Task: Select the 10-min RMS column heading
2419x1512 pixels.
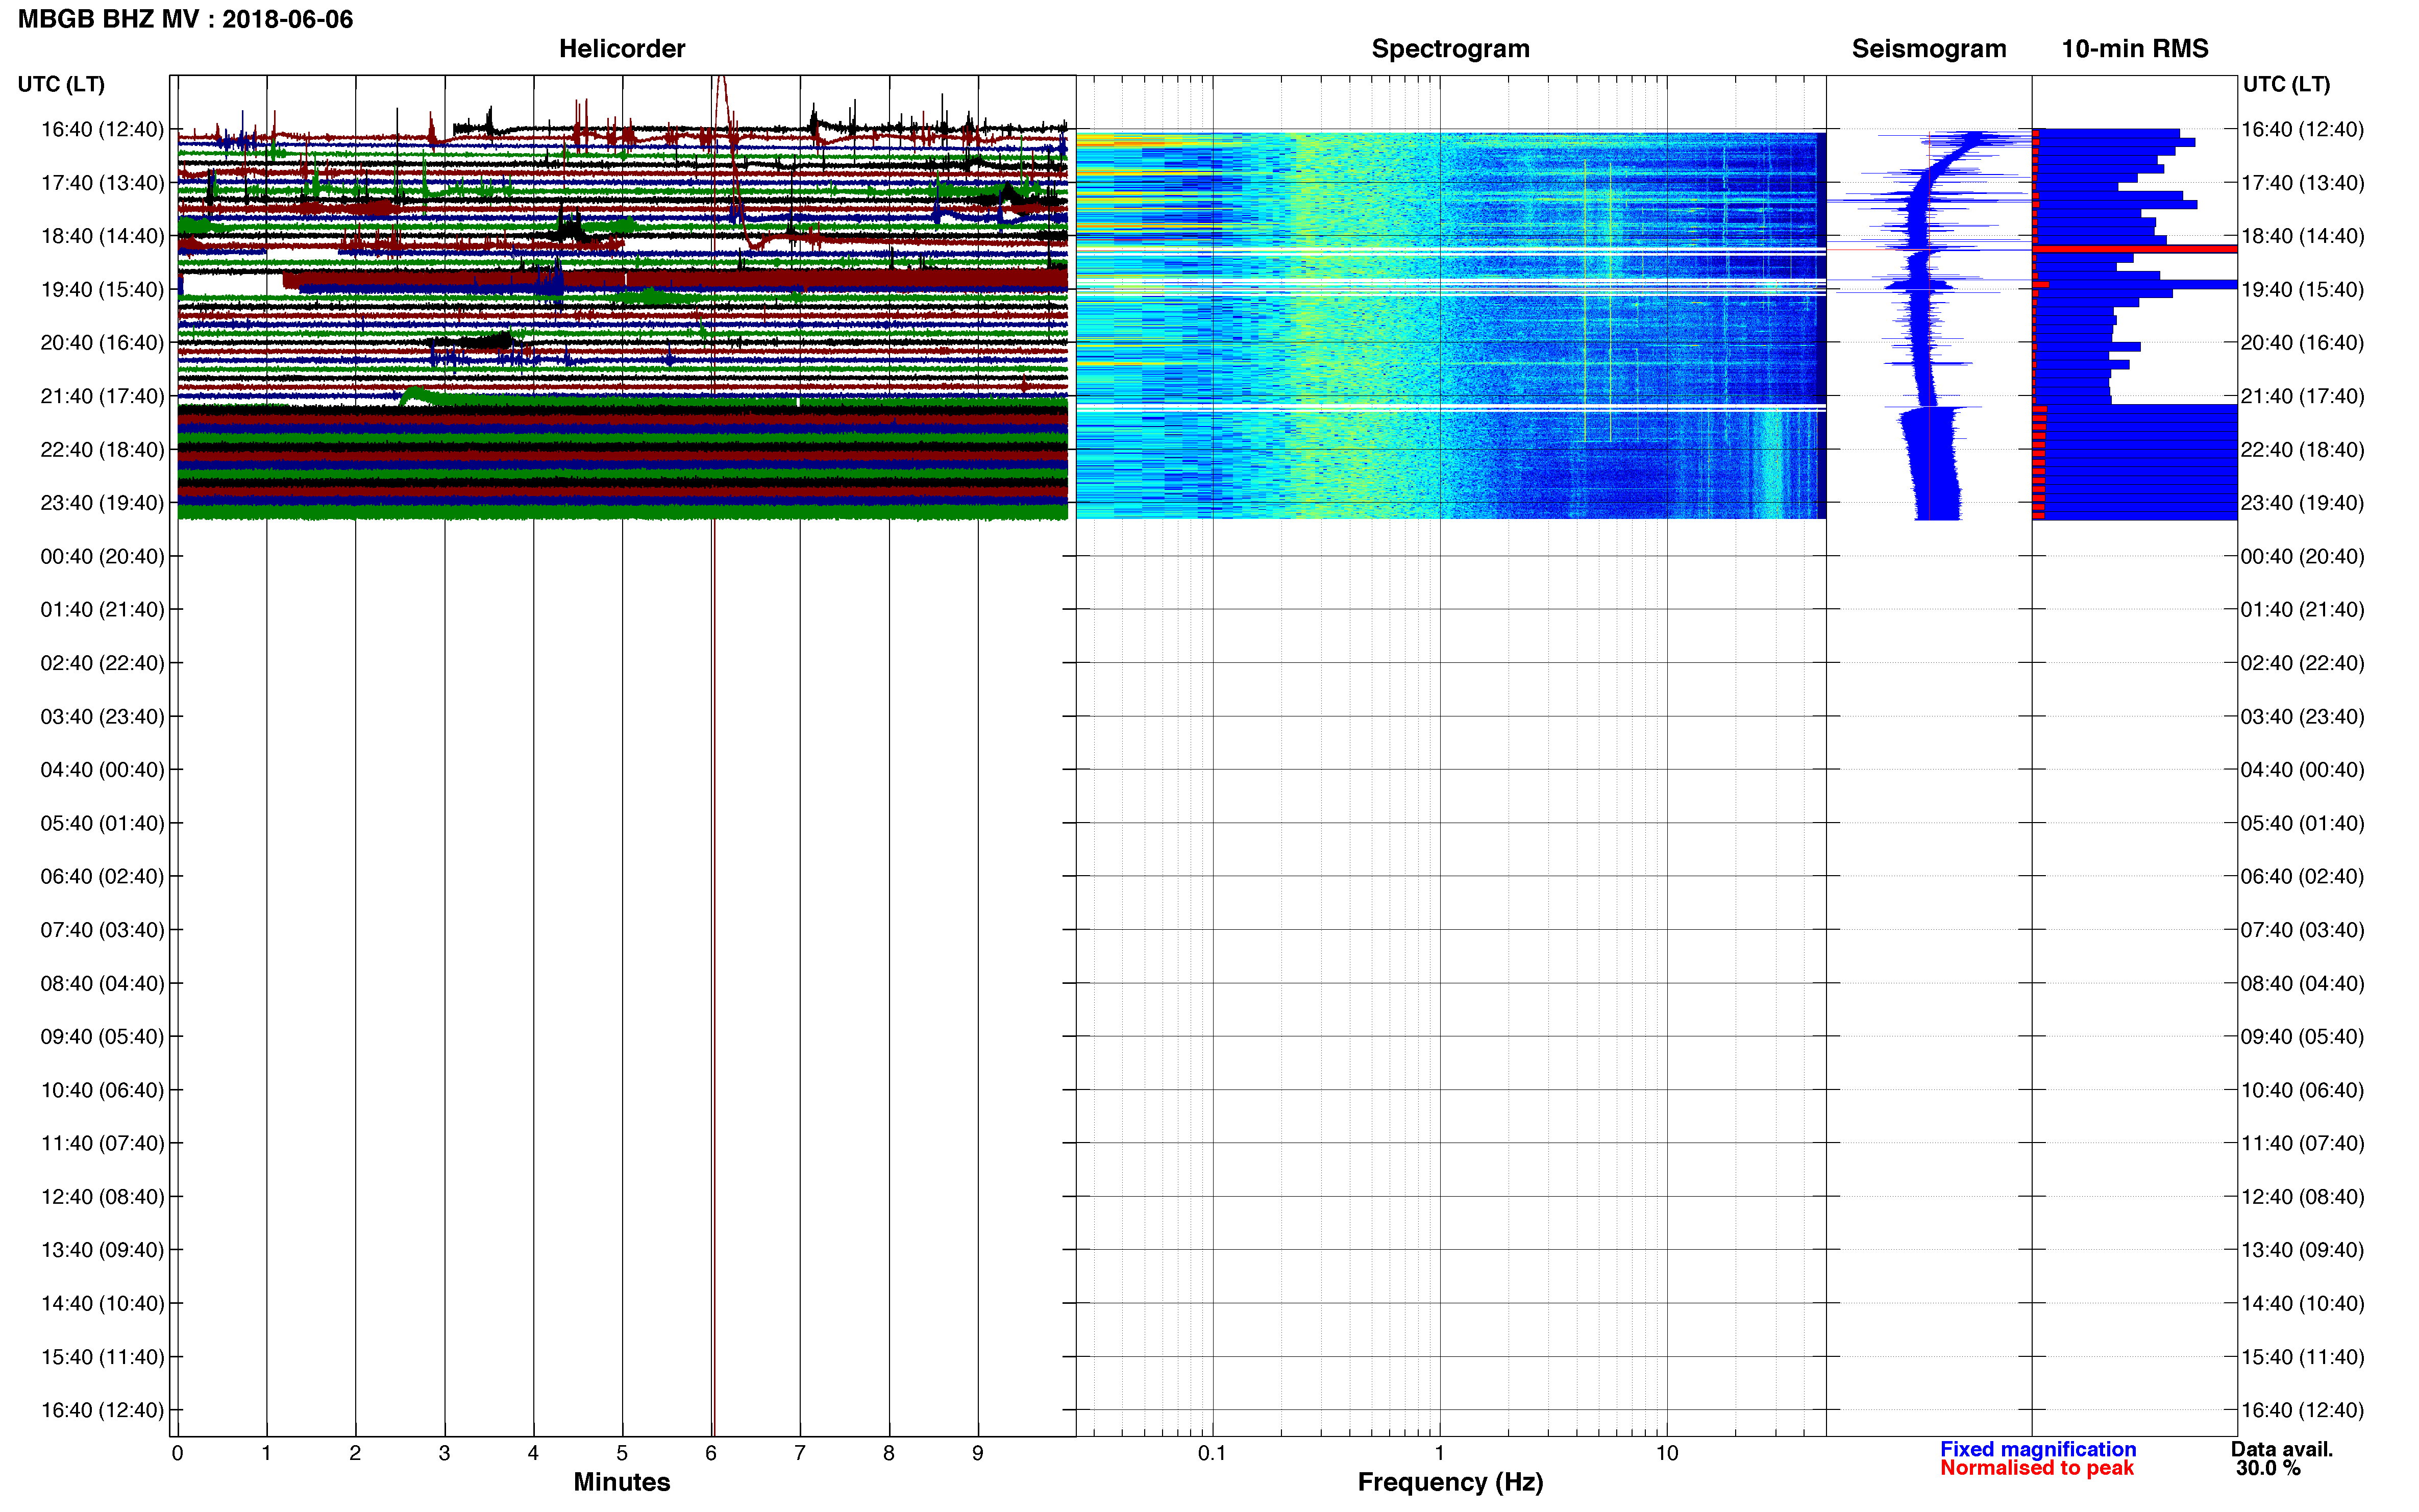Action: coord(2134,49)
